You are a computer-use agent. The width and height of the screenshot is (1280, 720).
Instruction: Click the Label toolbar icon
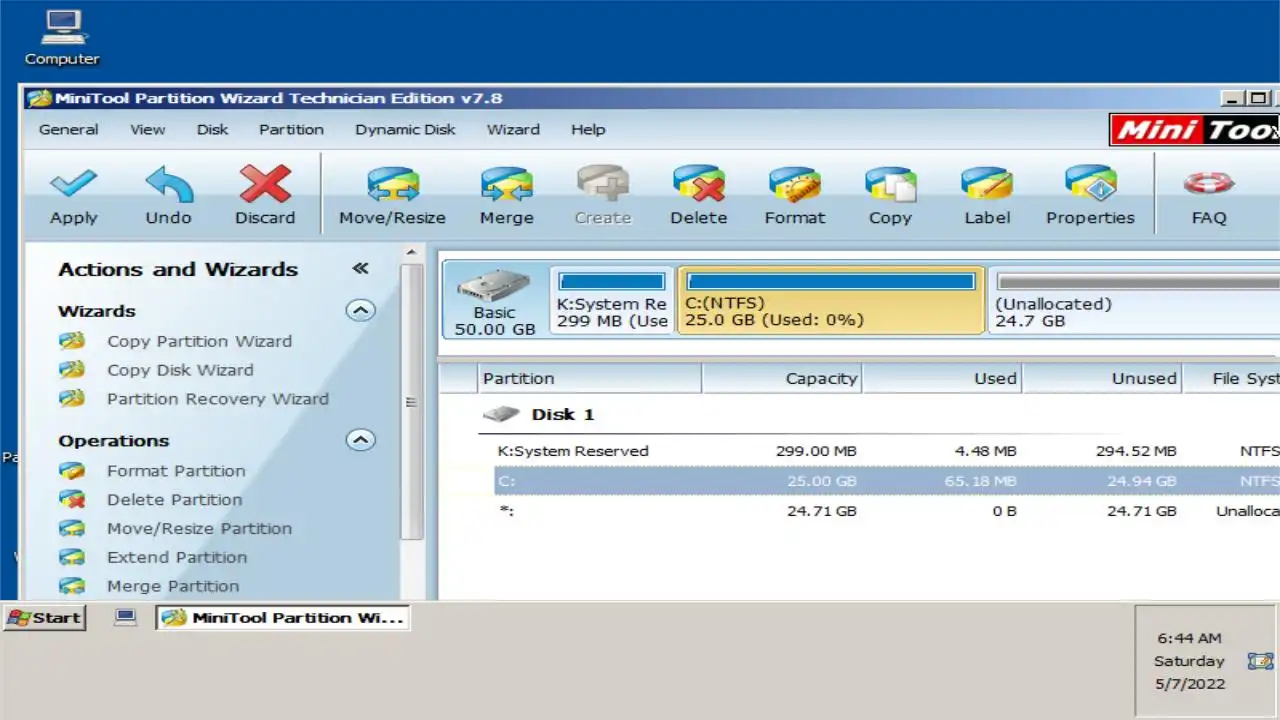[x=986, y=184]
